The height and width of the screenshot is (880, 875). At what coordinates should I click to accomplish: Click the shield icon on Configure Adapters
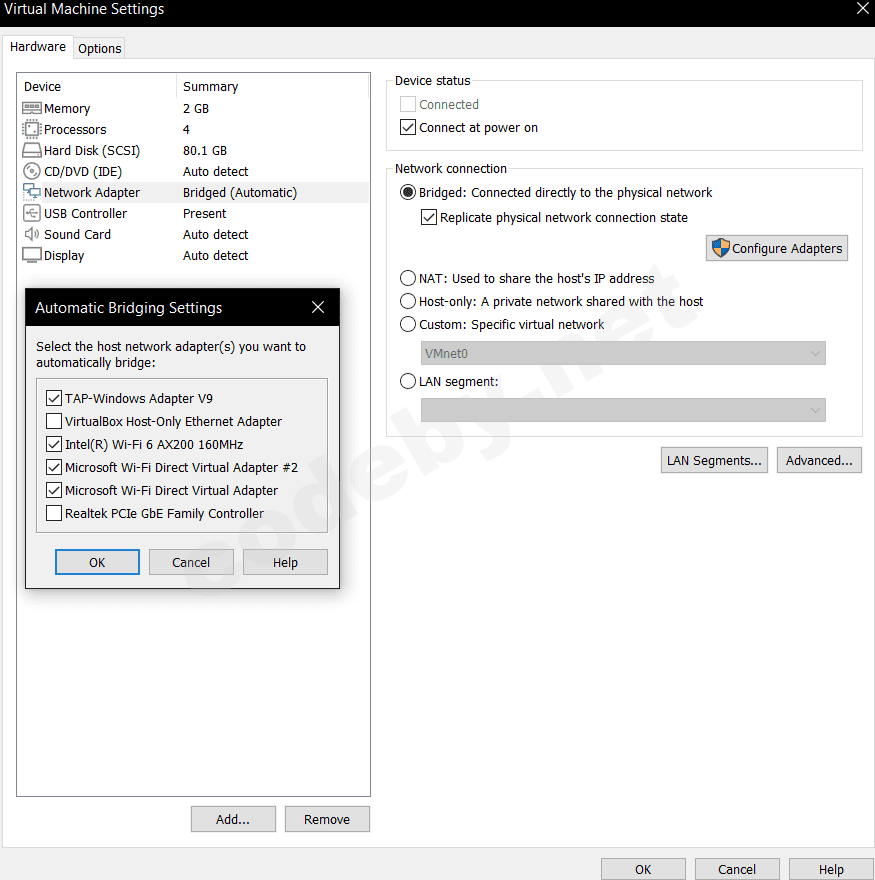pyautogui.click(x=720, y=248)
